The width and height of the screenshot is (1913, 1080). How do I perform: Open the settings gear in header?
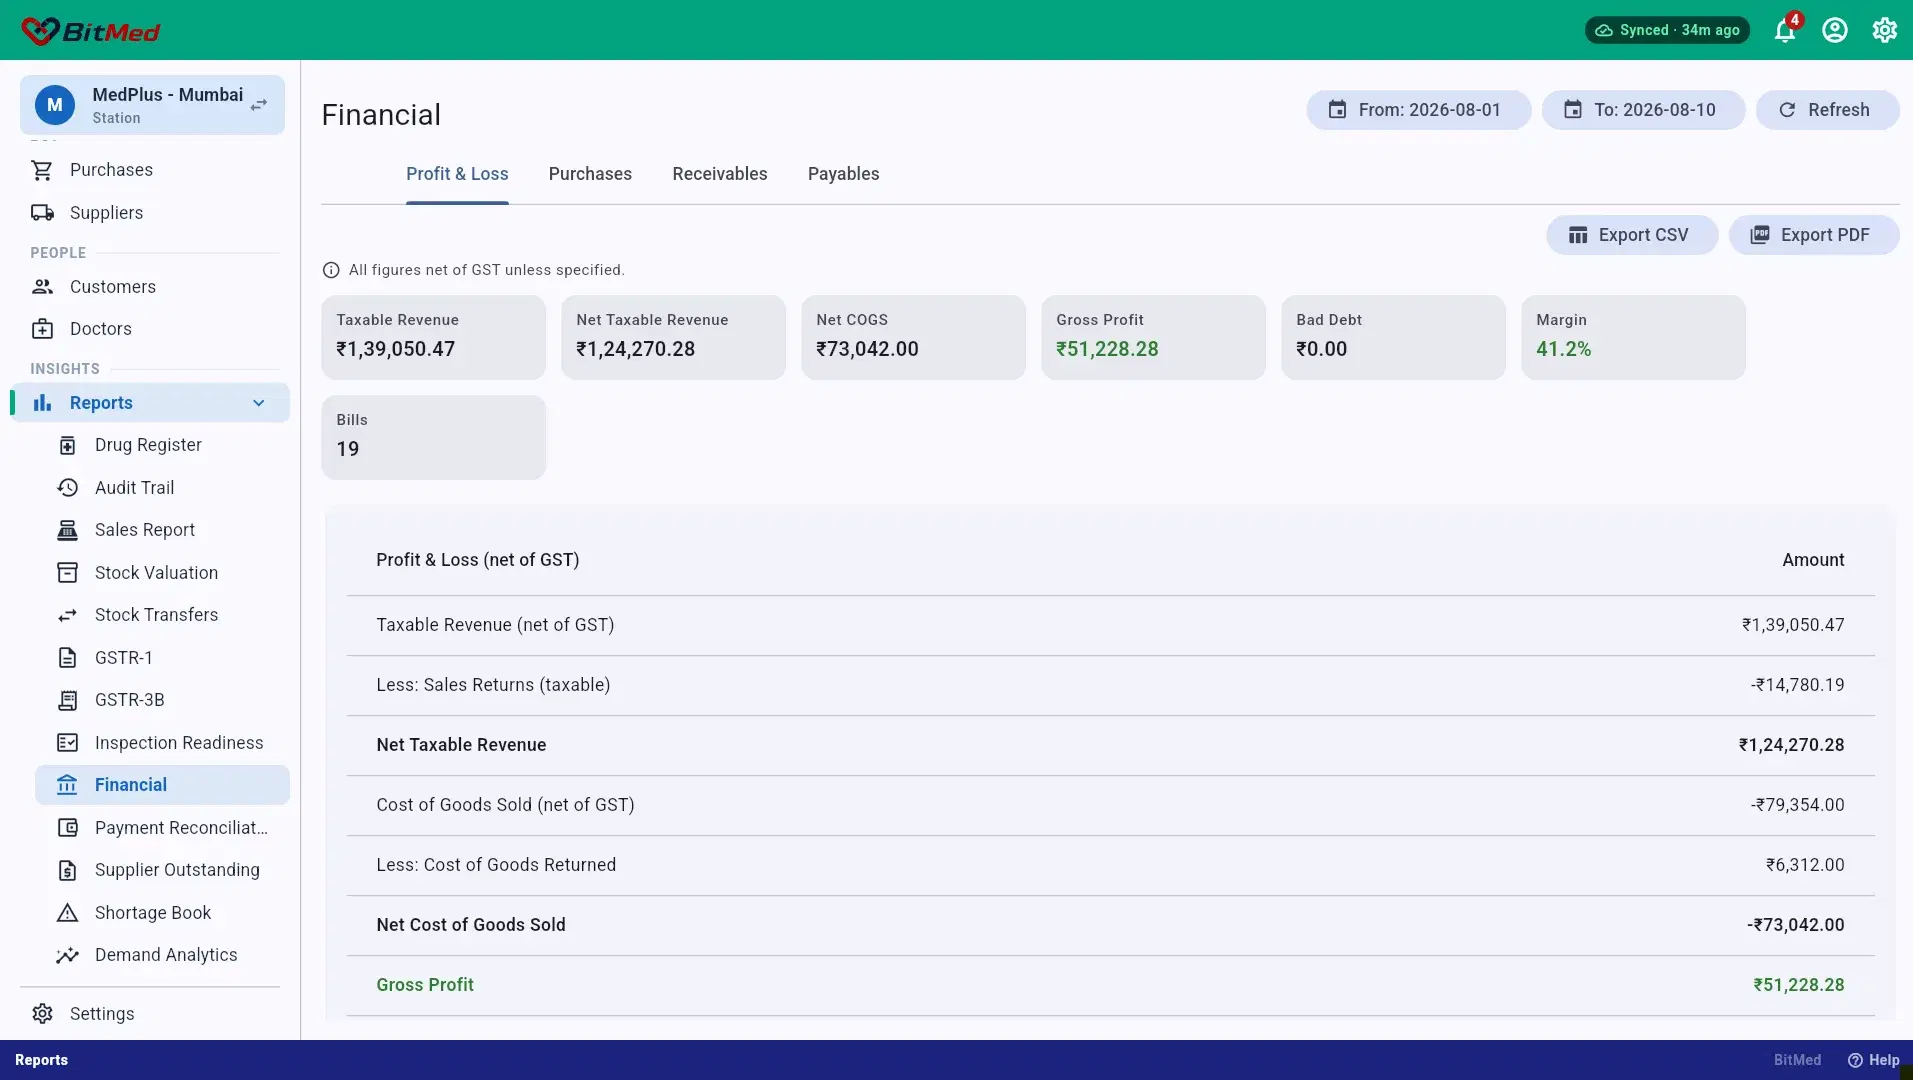pyautogui.click(x=1885, y=30)
